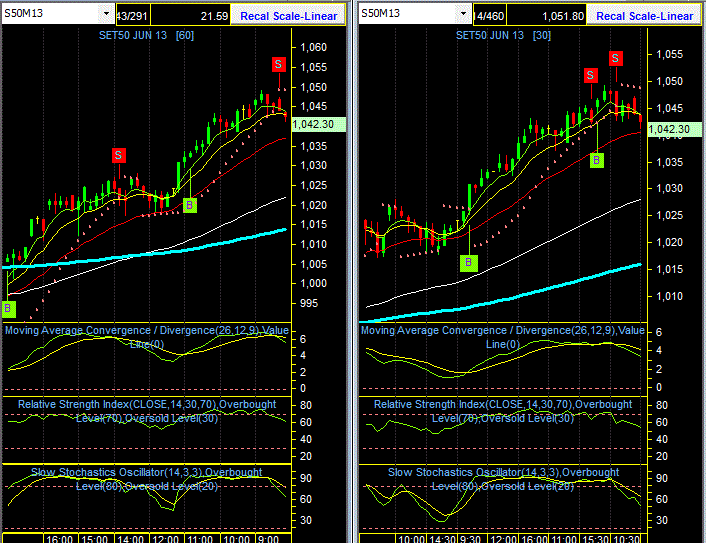Image resolution: width=706 pixels, height=543 pixels.
Task: Click Recal Scale-Linear button on right chart
Action: click(x=644, y=16)
